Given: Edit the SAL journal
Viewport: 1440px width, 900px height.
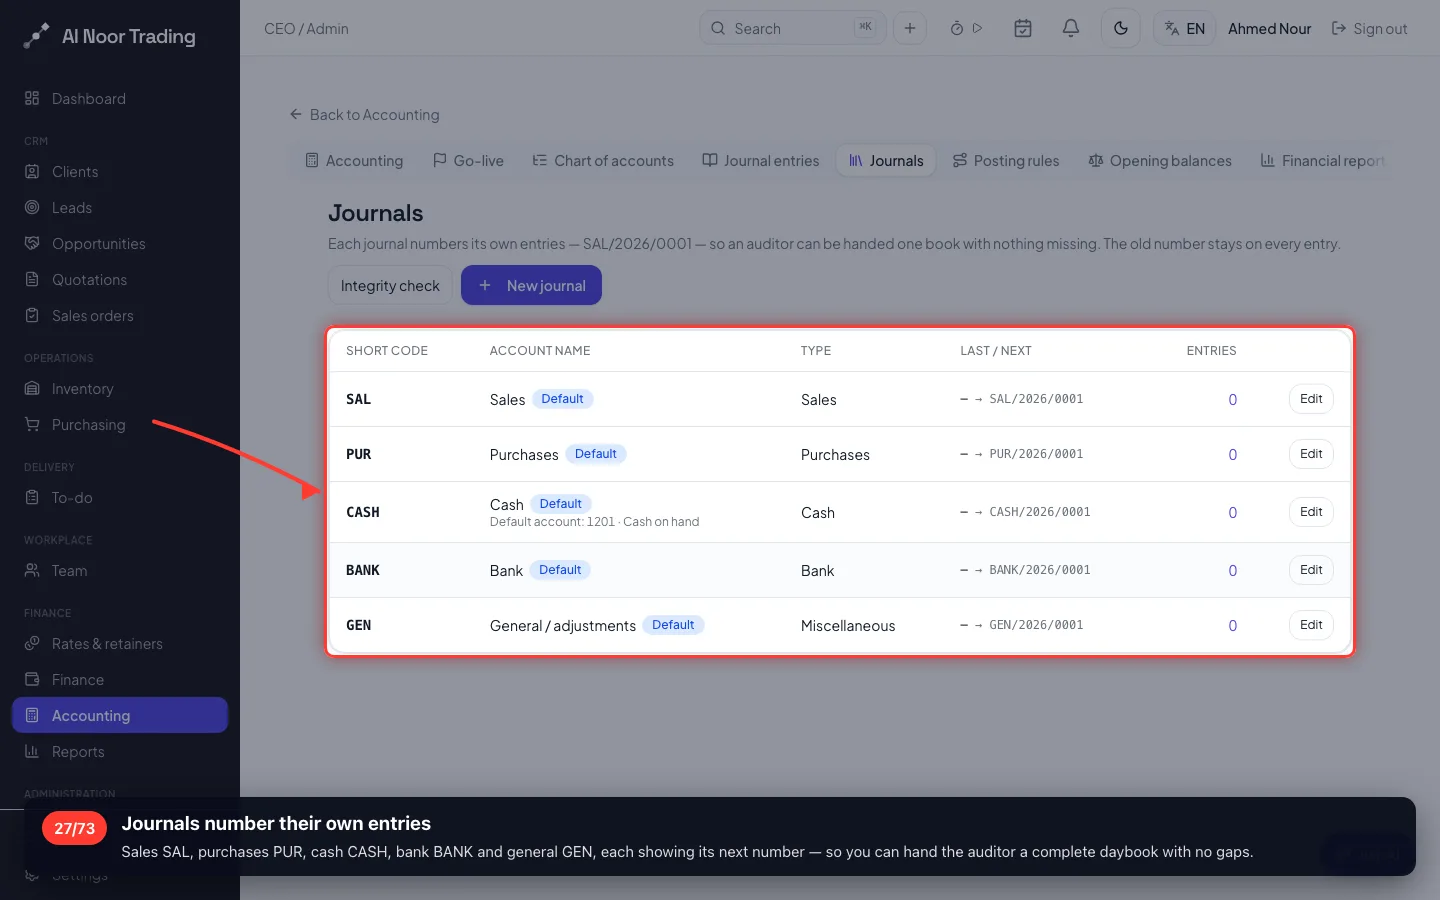Looking at the screenshot, I should point(1311,399).
